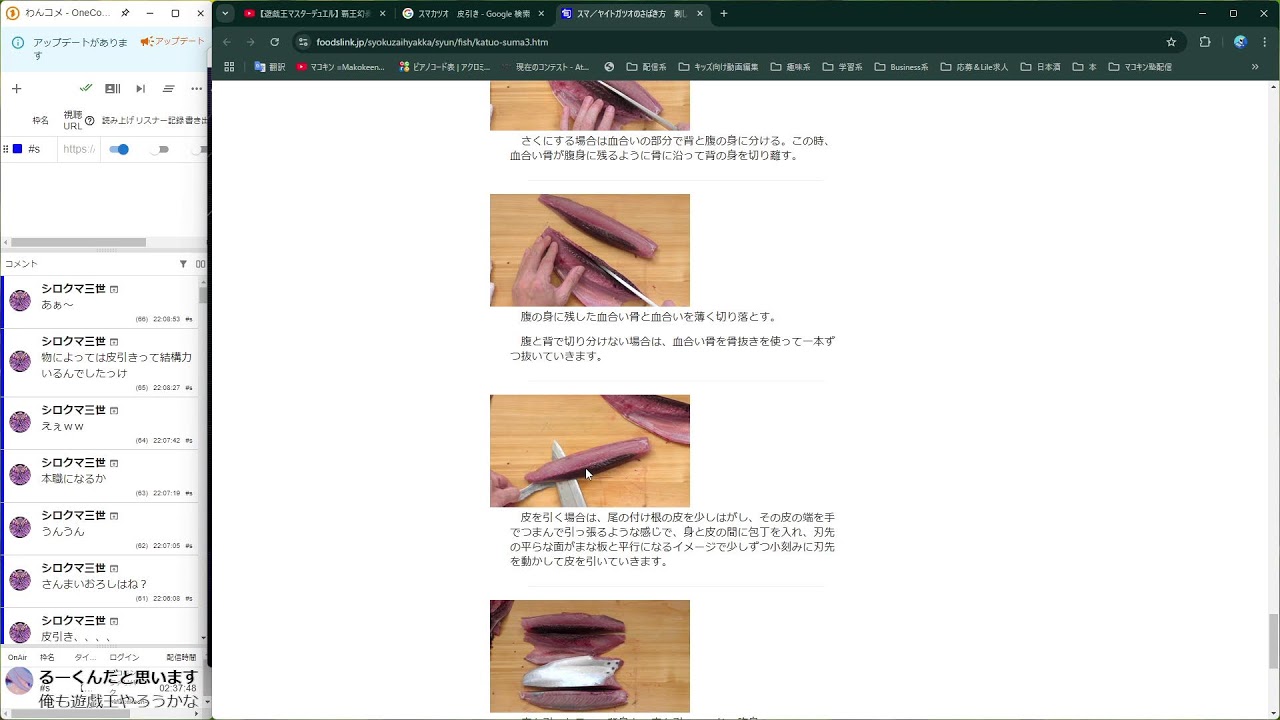Image resolution: width=1280 pixels, height=720 pixels.
Task: Open the listener list icon in OneComme
Action: [113, 89]
